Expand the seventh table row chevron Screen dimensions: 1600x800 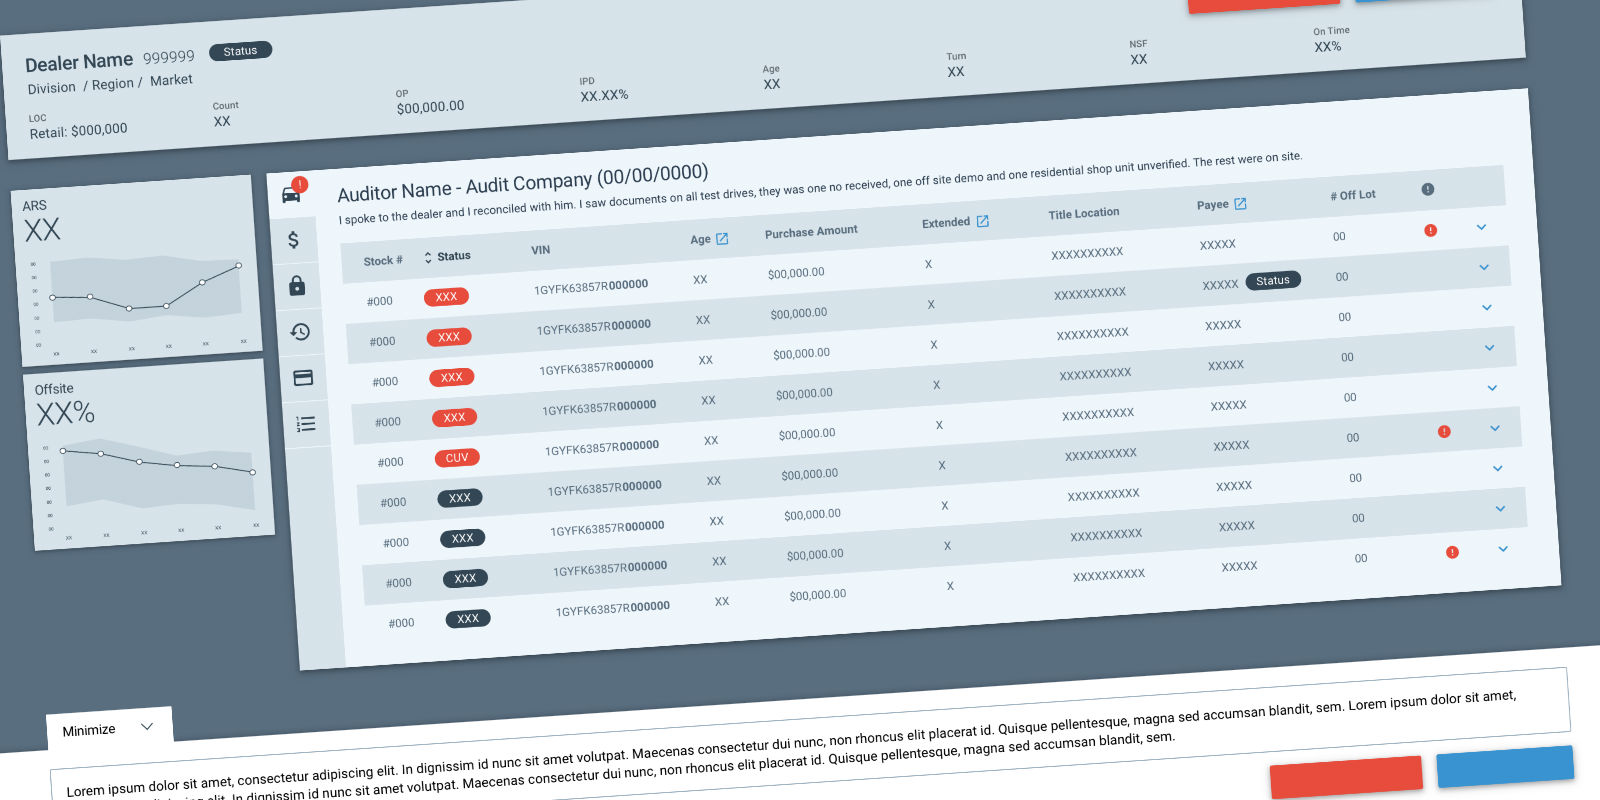point(1498,468)
